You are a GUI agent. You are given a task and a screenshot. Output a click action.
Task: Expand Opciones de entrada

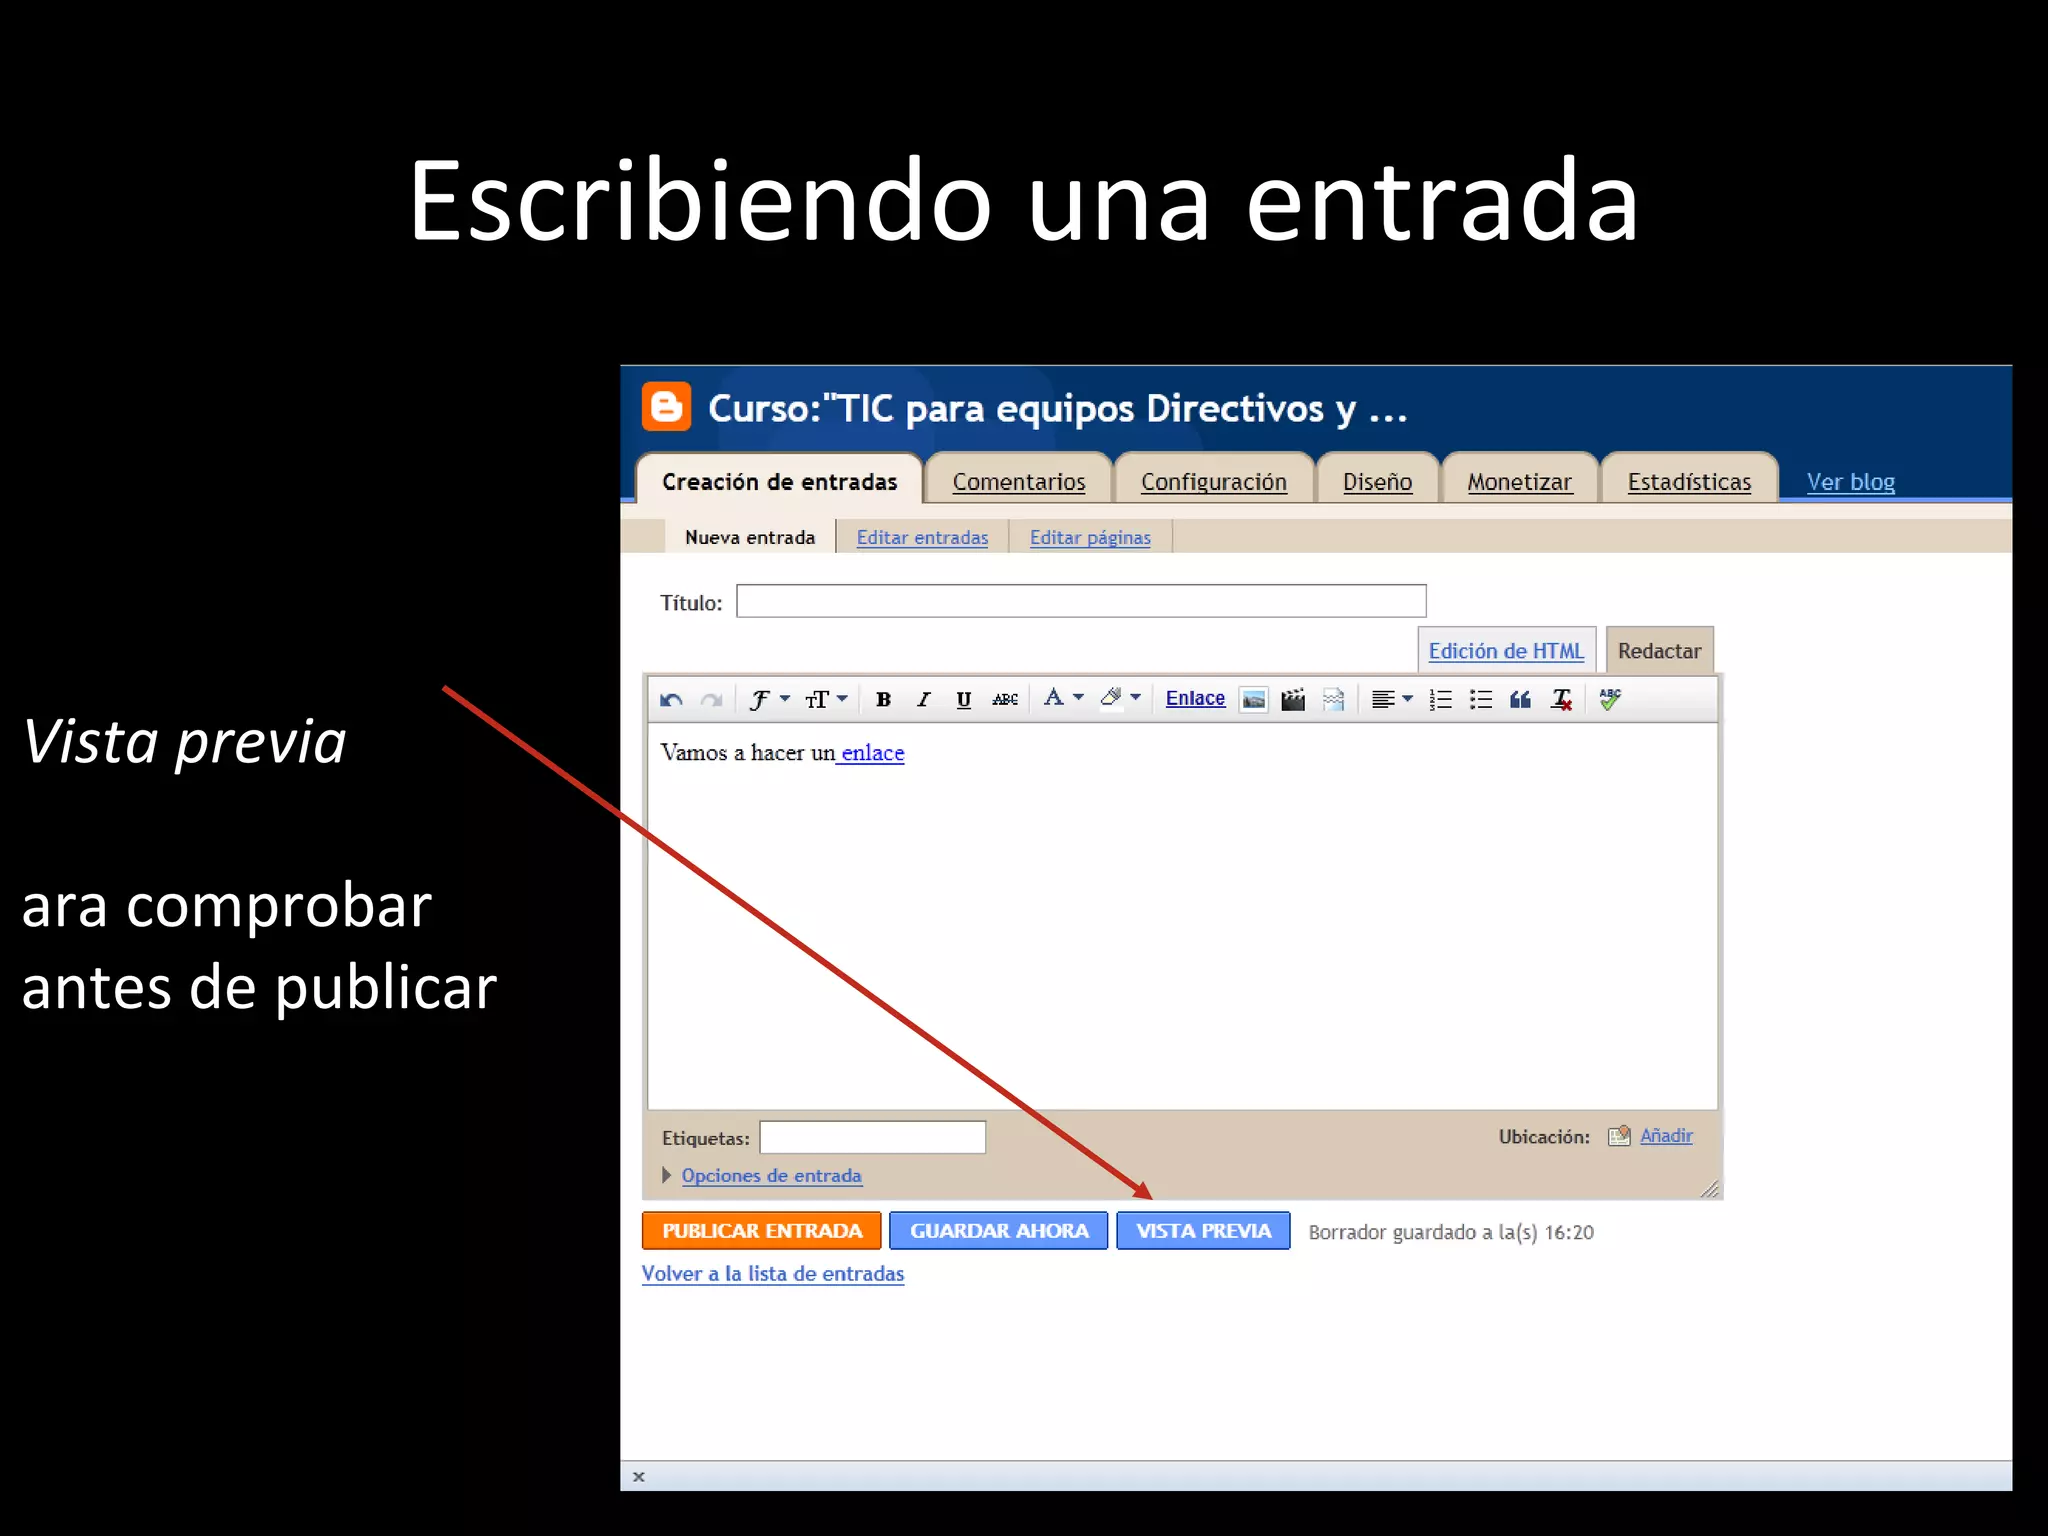771,1175
